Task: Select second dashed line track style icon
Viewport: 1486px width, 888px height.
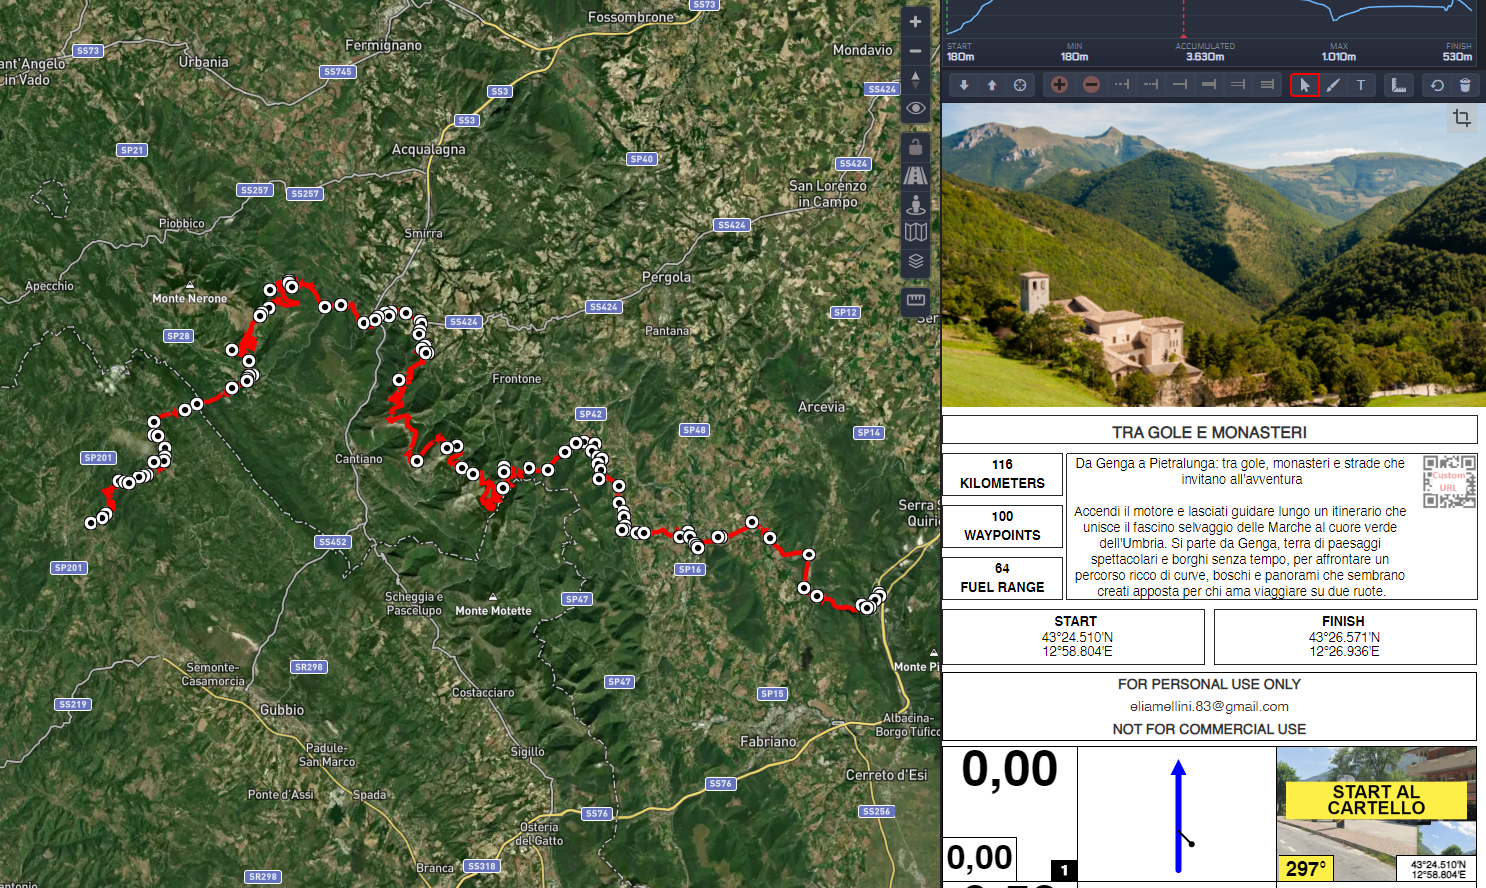Action: pyautogui.click(x=1151, y=85)
